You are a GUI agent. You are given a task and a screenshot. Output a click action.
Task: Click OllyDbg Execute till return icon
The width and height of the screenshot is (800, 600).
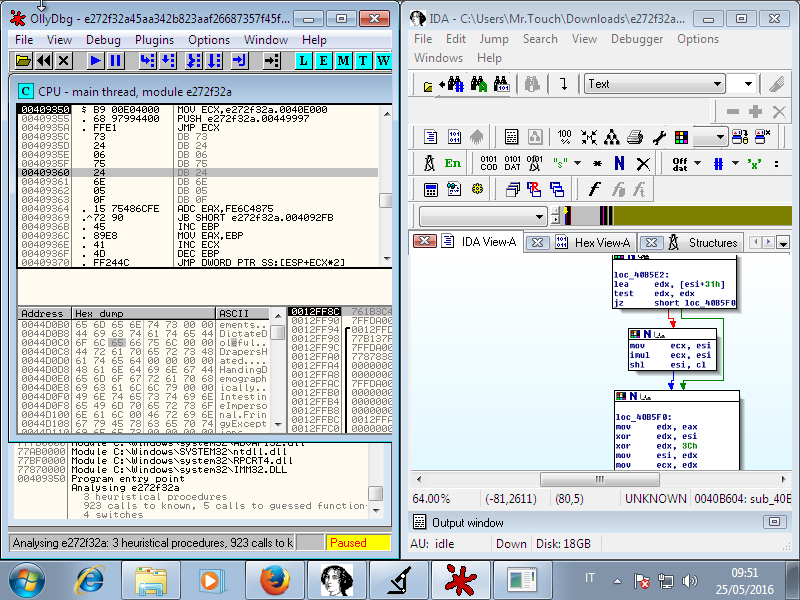click(239, 61)
